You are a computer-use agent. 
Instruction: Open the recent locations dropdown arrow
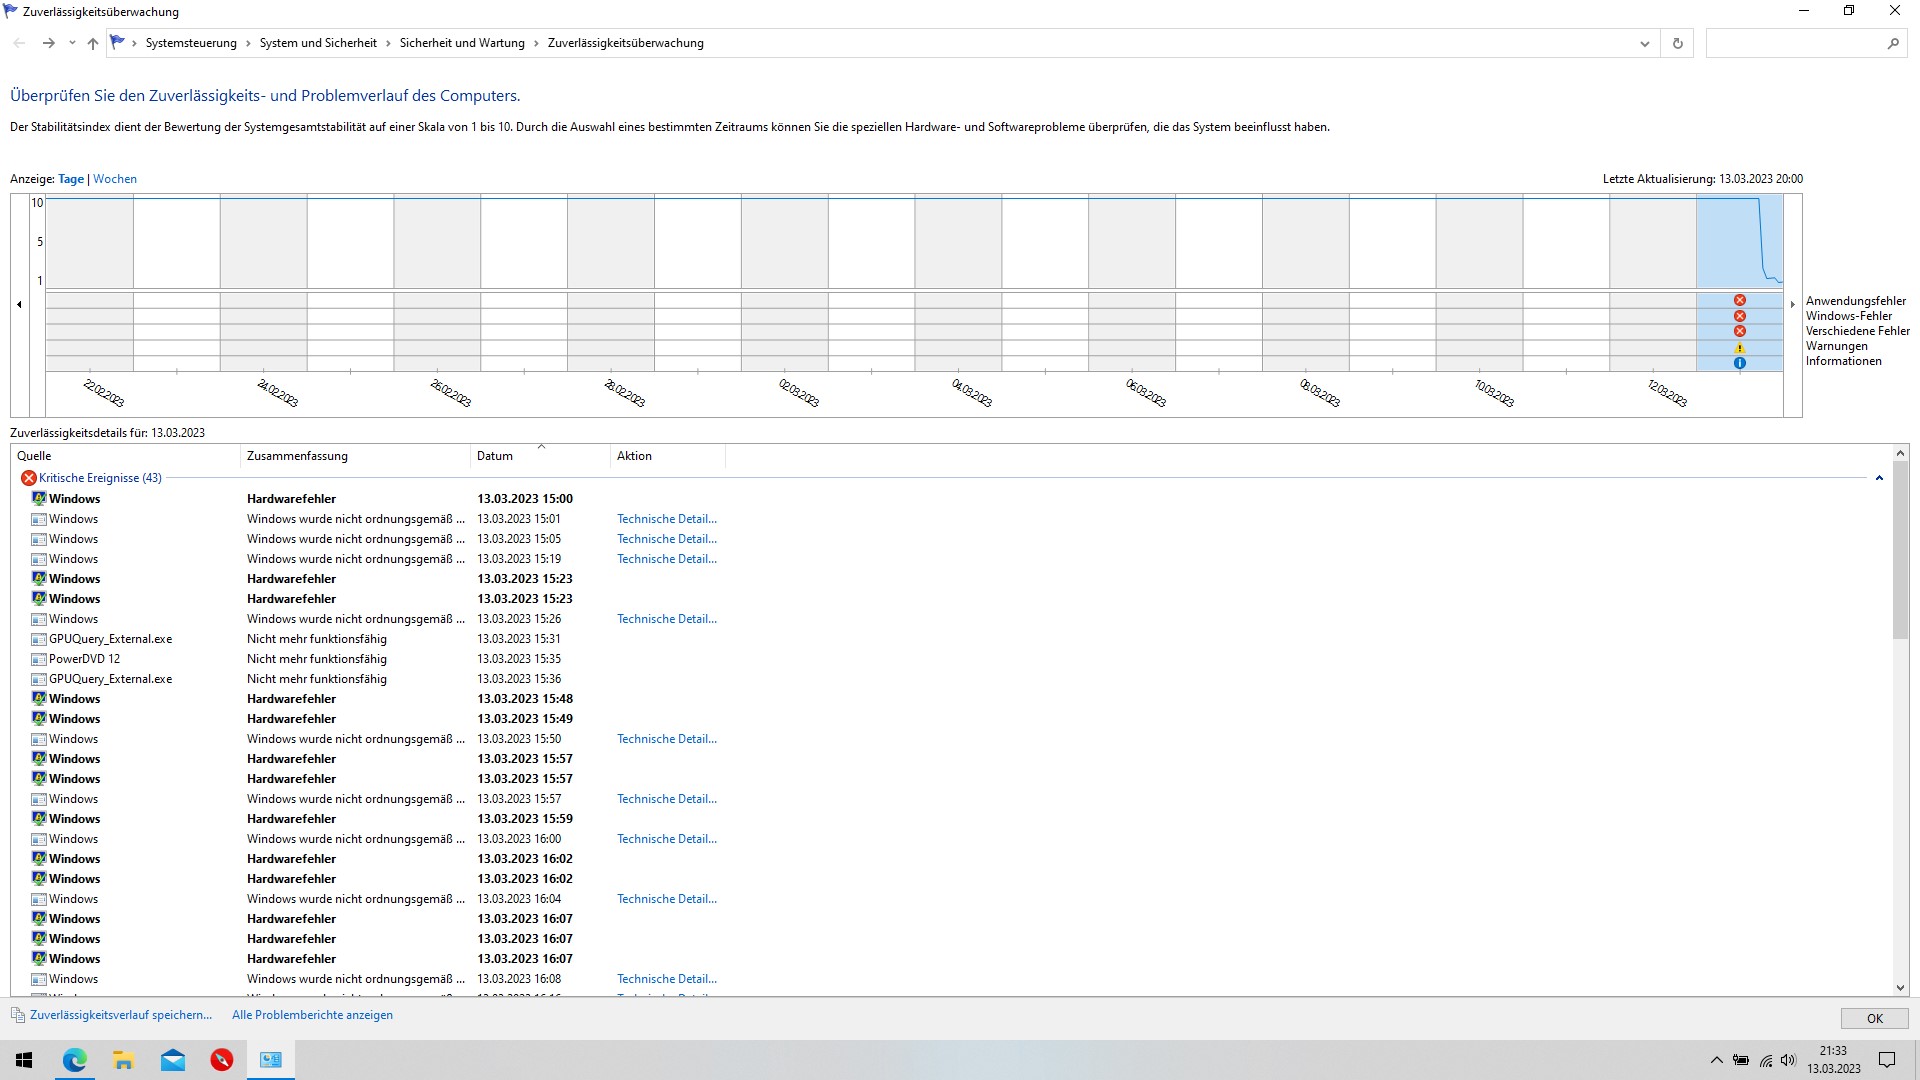(72, 43)
